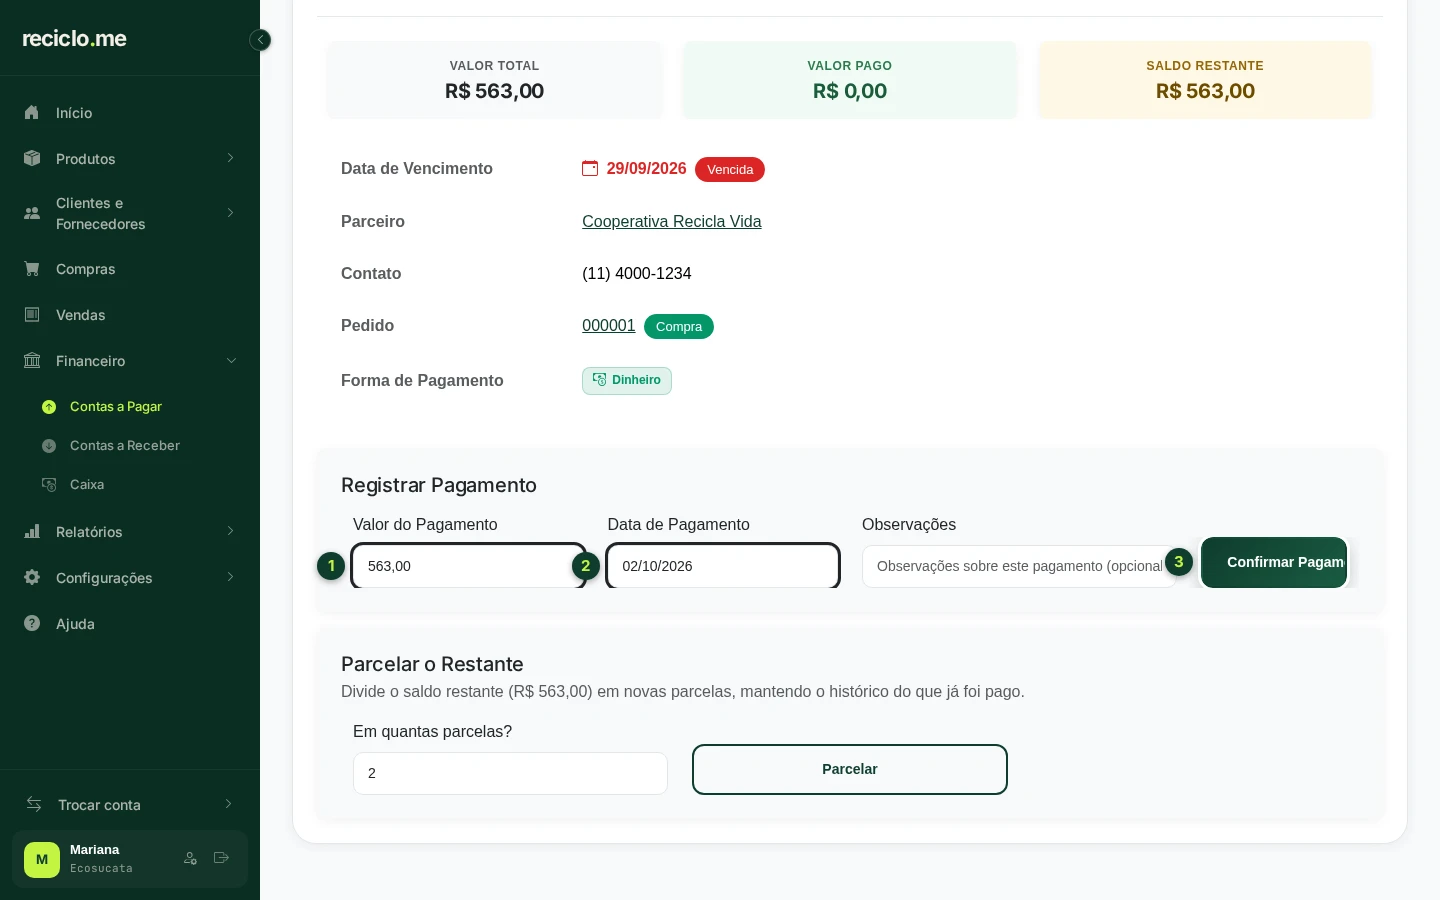This screenshot has height=900, width=1440.
Task: Open order 000001 link
Action: (609, 326)
